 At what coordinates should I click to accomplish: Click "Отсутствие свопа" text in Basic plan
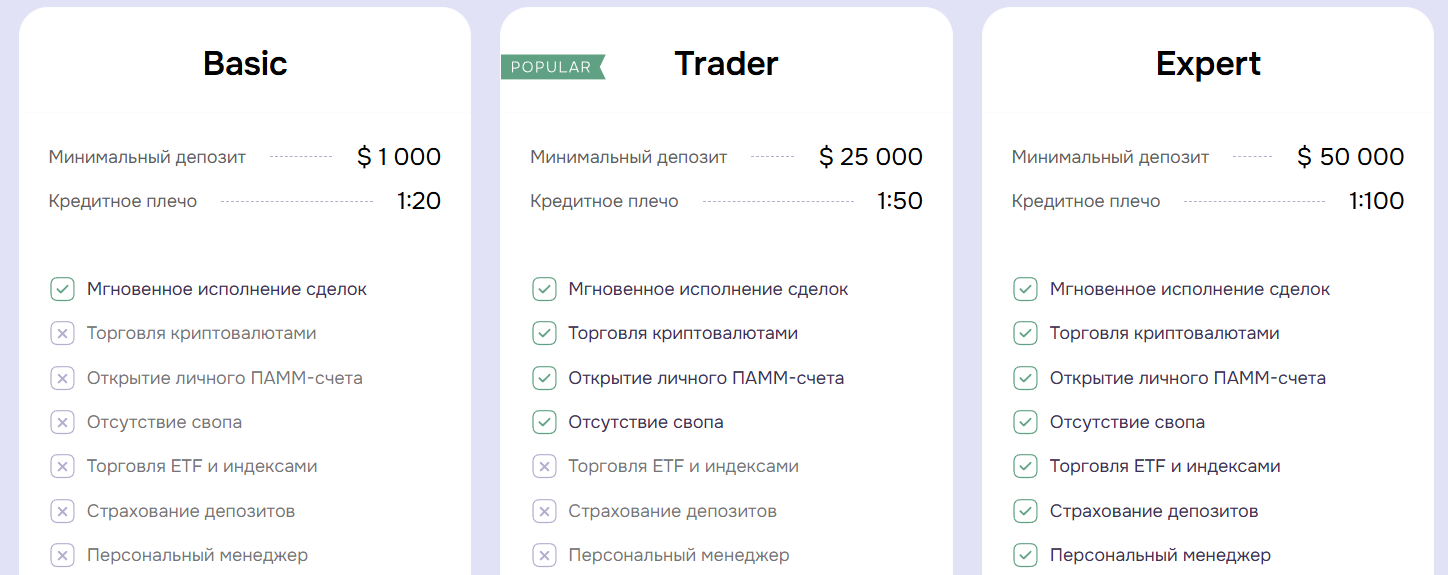tap(164, 422)
